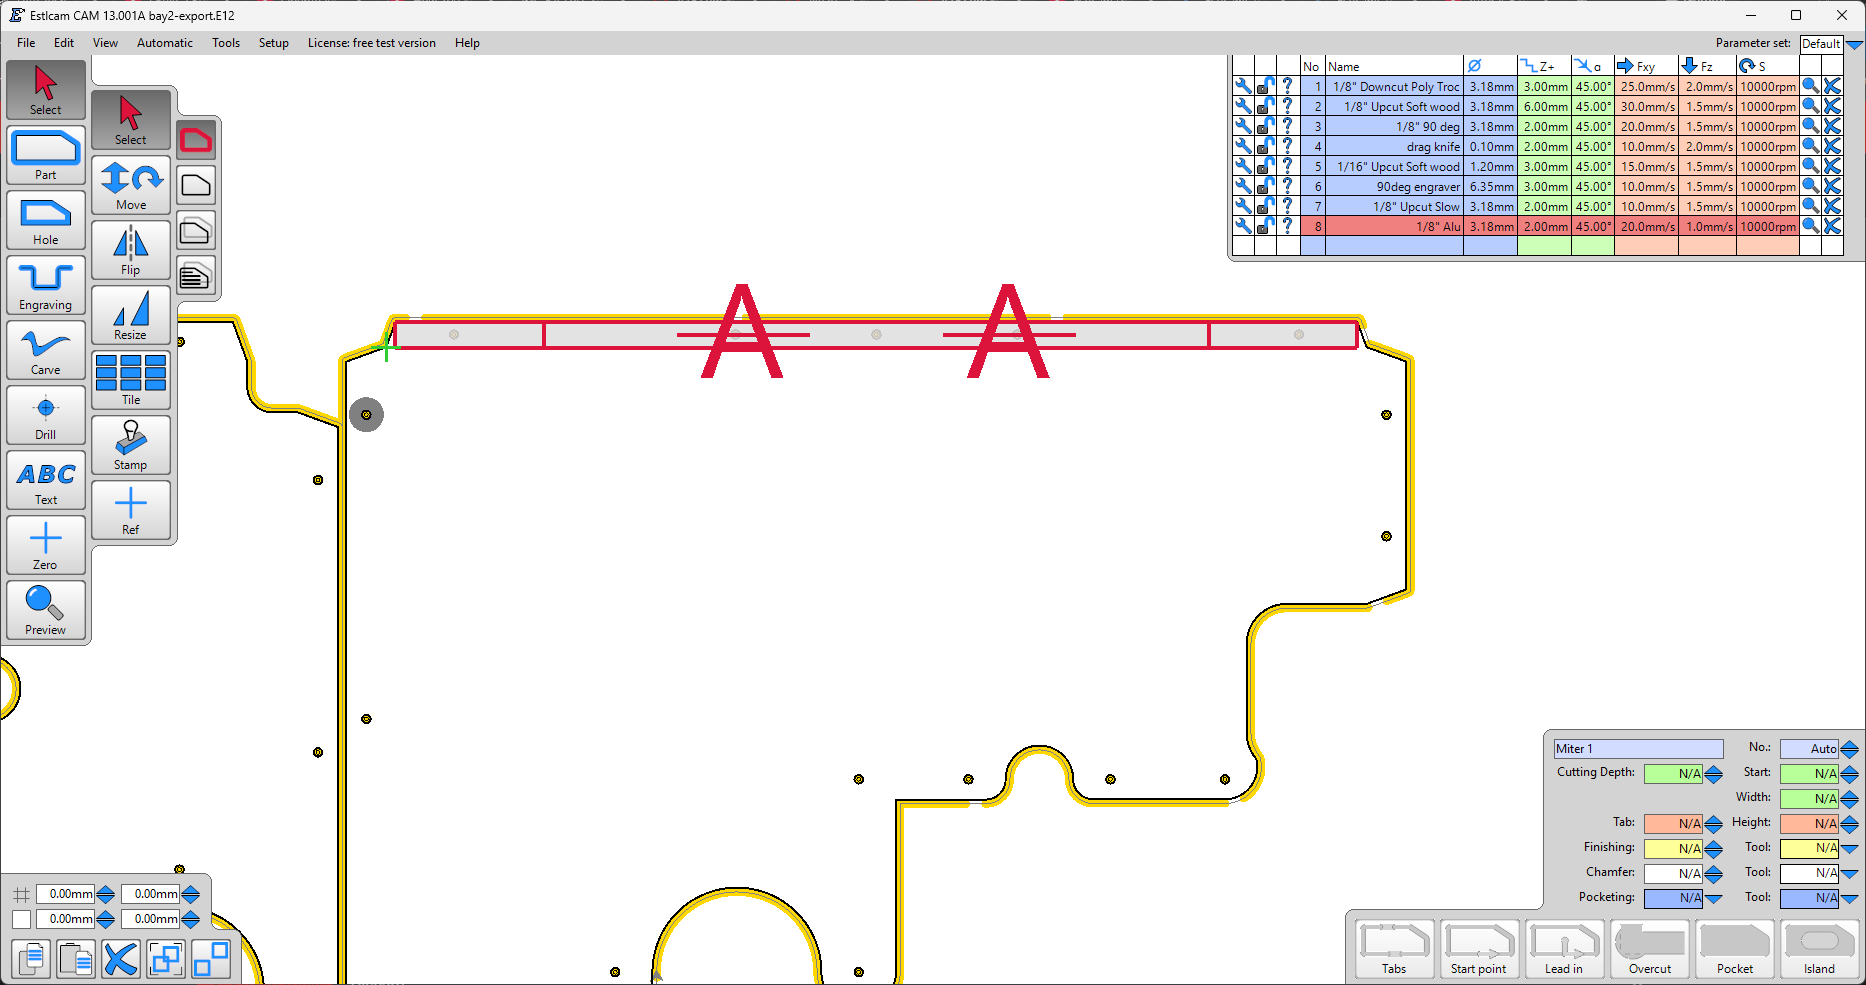Select the Flip tool
Viewport: 1866px width, 985px height.
[131, 250]
